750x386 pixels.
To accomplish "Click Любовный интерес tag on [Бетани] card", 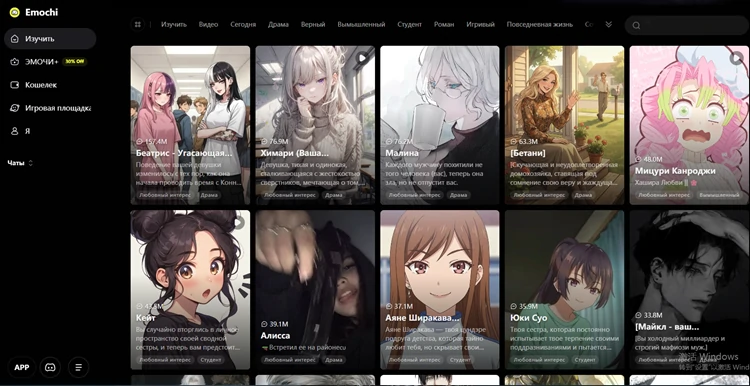I will tap(539, 195).
